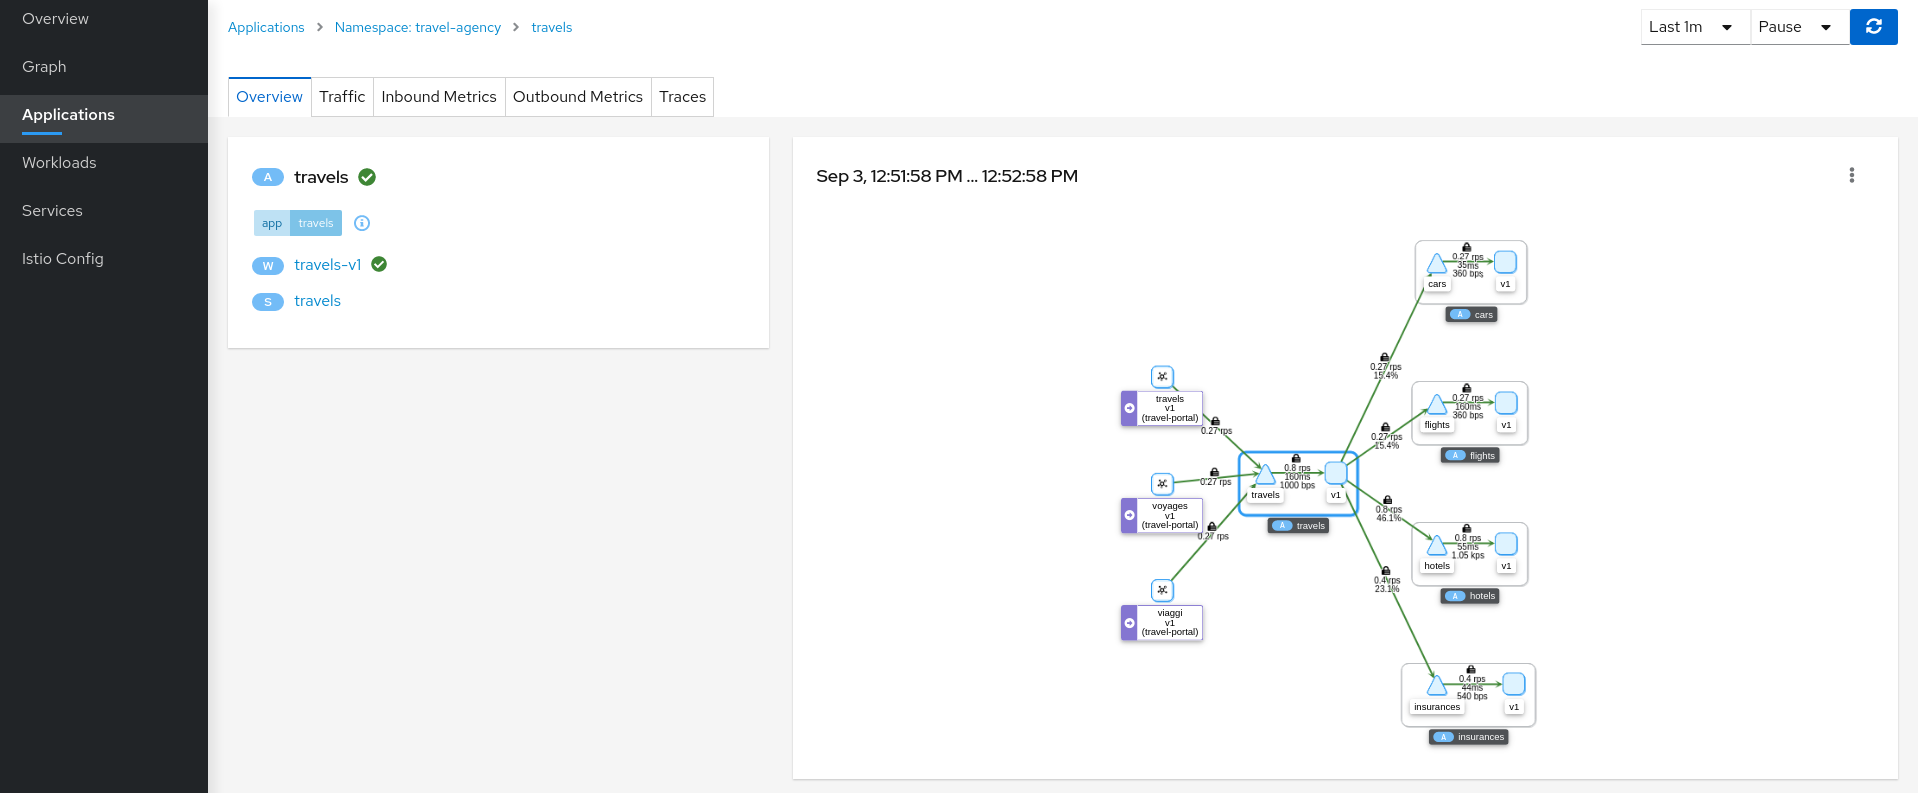Click the blue refresh button

point(1873,27)
